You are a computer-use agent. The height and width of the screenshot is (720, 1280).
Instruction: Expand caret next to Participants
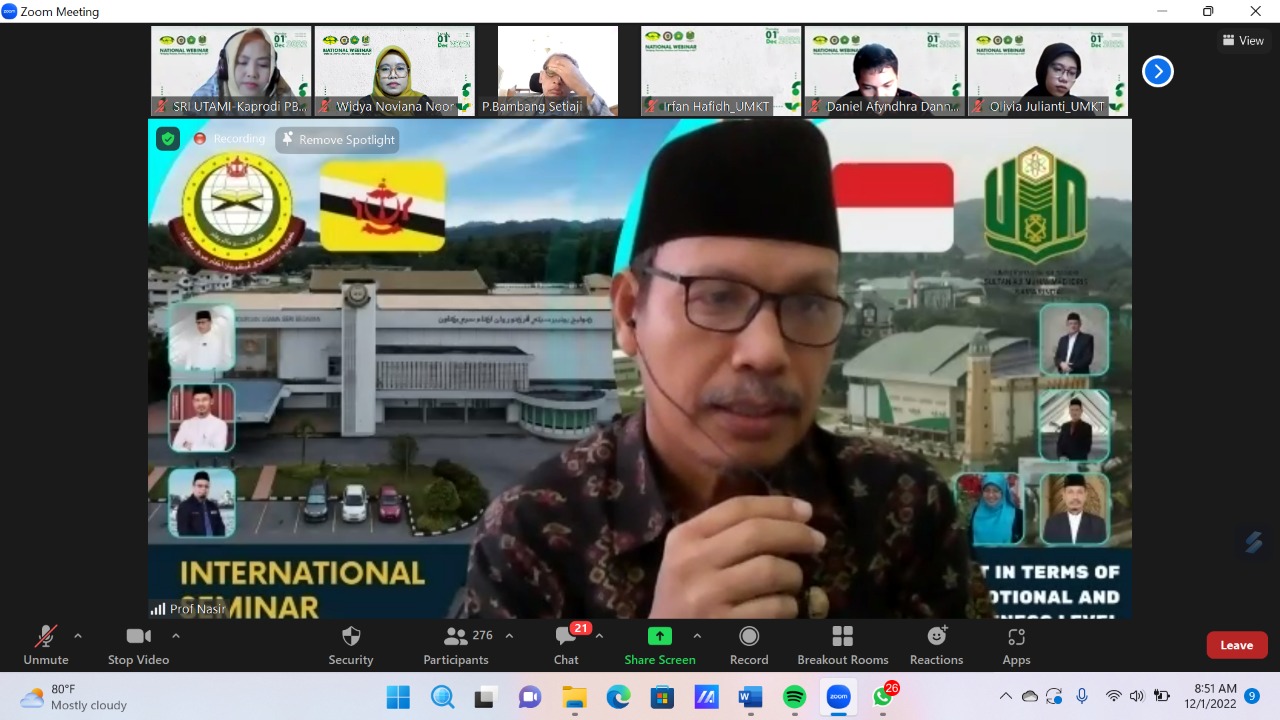click(509, 636)
